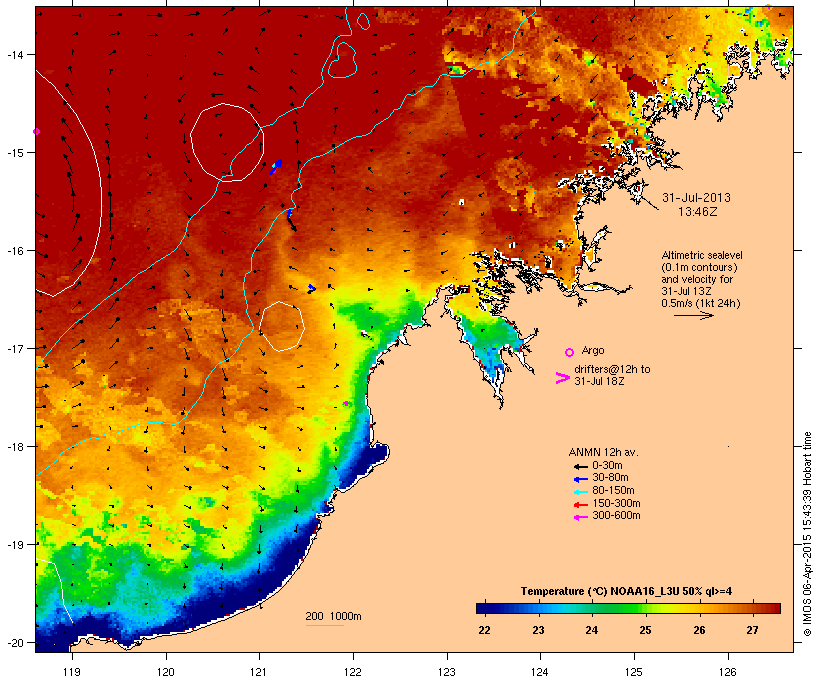Click the 122 longitude axis label
The height and width of the screenshot is (680, 820).
tap(353, 672)
